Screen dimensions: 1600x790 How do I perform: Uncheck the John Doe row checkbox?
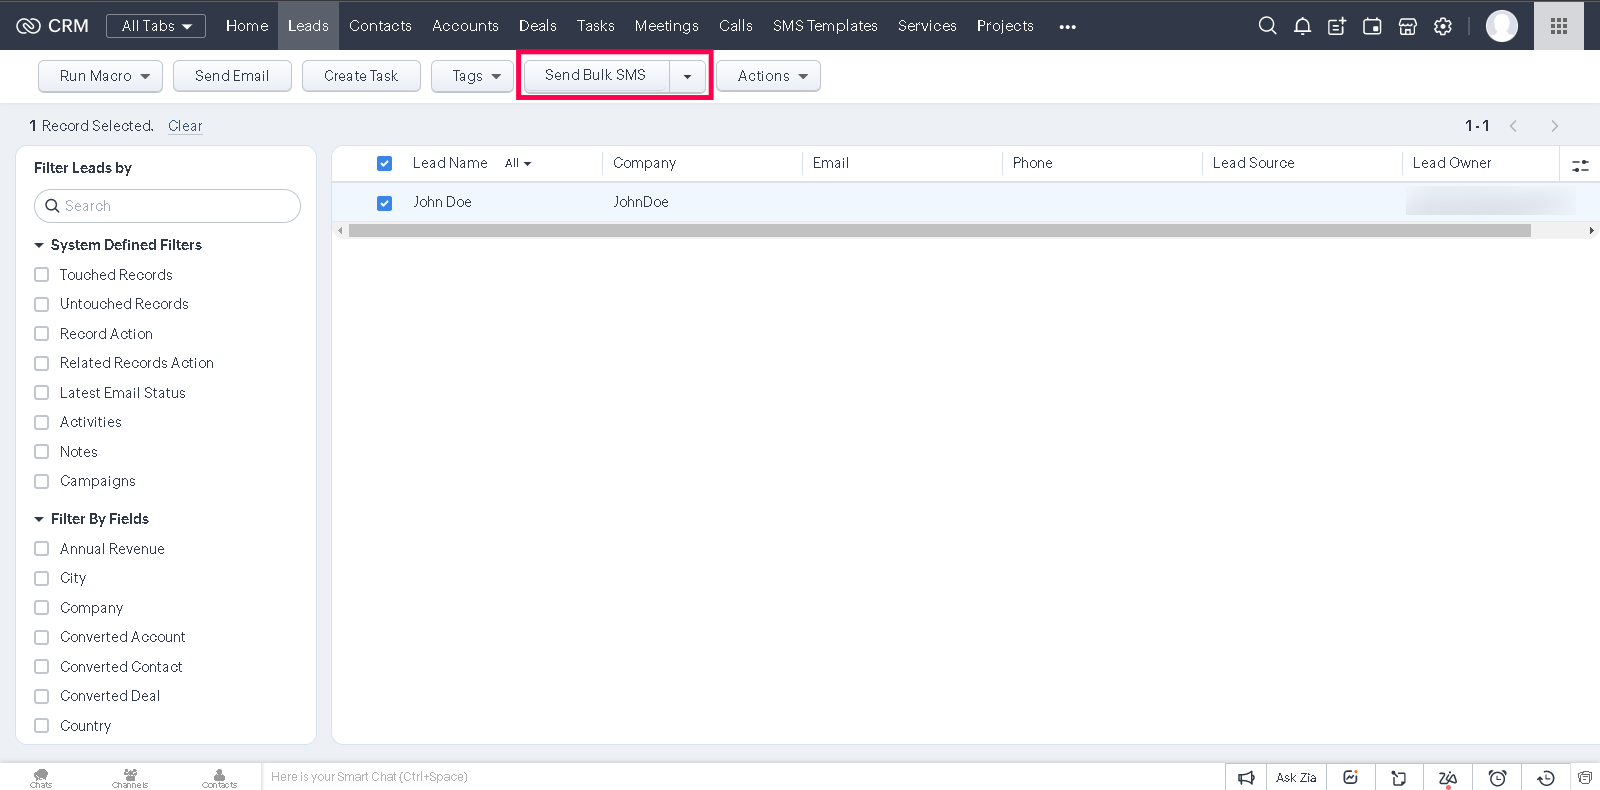click(x=384, y=203)
